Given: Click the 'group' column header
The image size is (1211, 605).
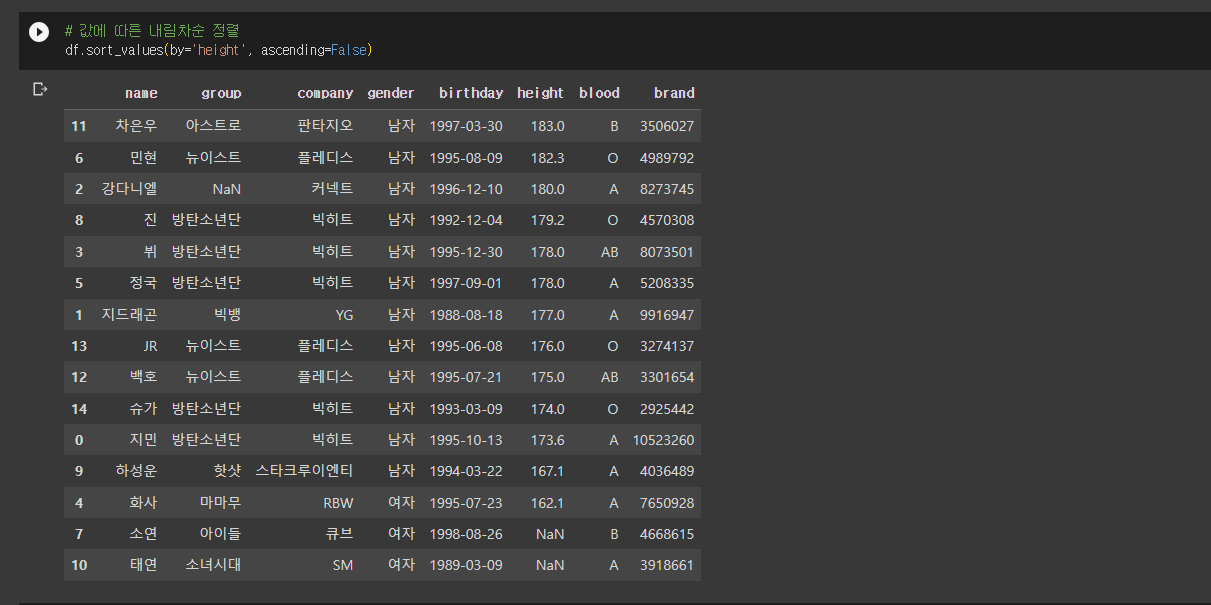Looking at the screenshot, I should point(221,93).
